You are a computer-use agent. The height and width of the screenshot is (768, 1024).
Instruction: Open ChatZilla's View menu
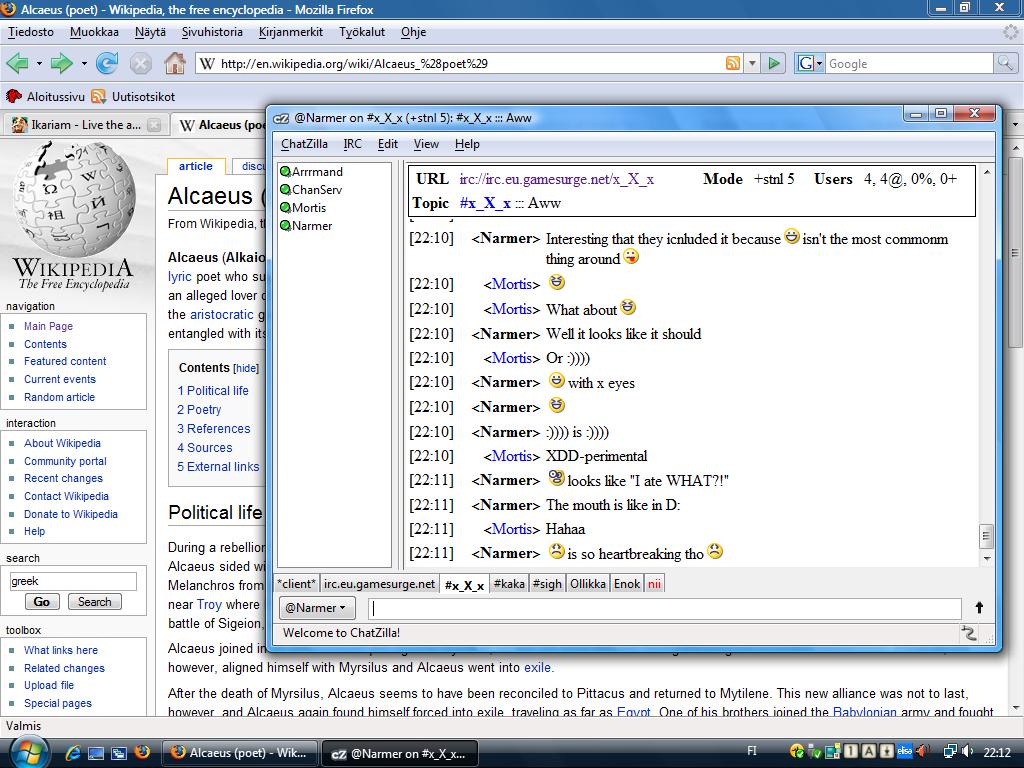point(426,144)
